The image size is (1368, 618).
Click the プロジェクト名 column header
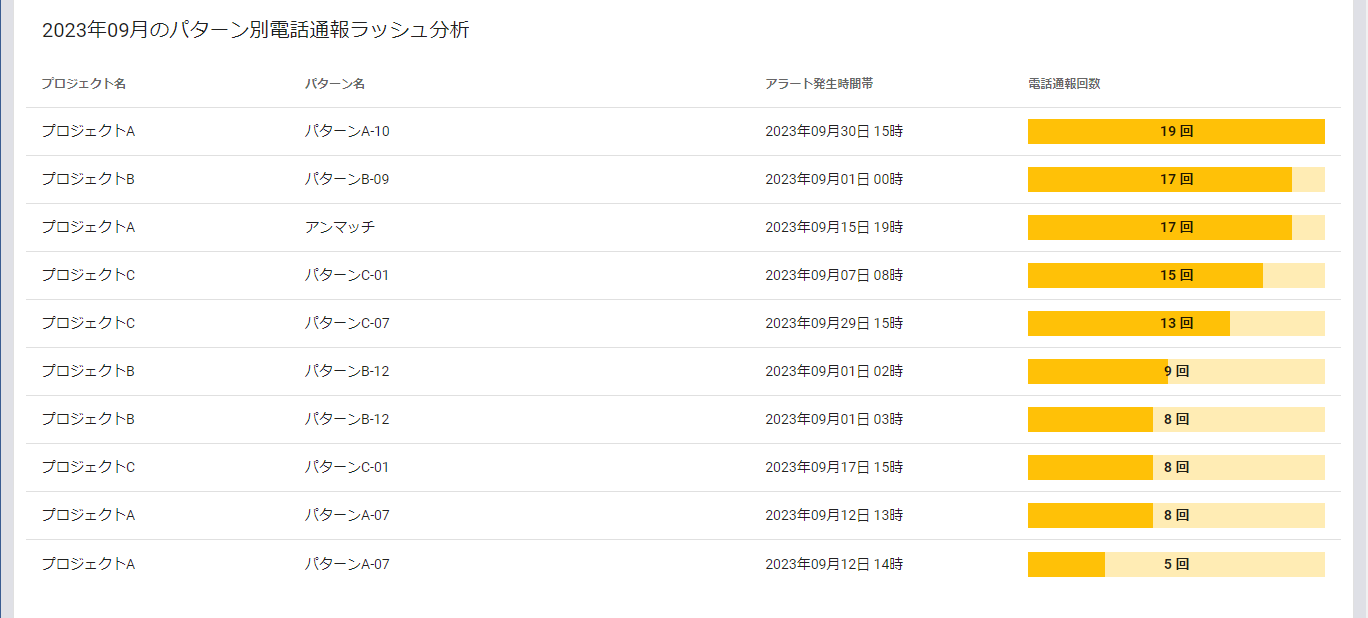[84, 84]
